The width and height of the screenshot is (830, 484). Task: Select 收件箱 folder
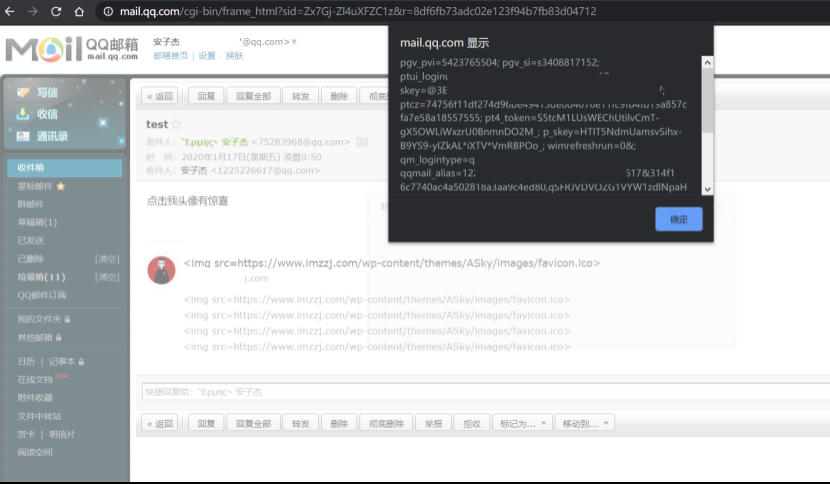click(x=65, y=167)
